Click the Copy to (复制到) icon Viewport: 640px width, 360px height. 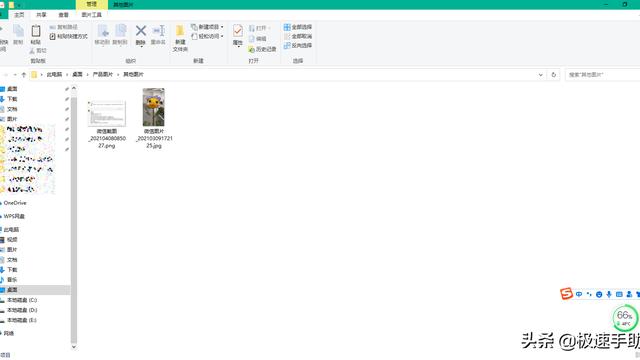[120, 31]
